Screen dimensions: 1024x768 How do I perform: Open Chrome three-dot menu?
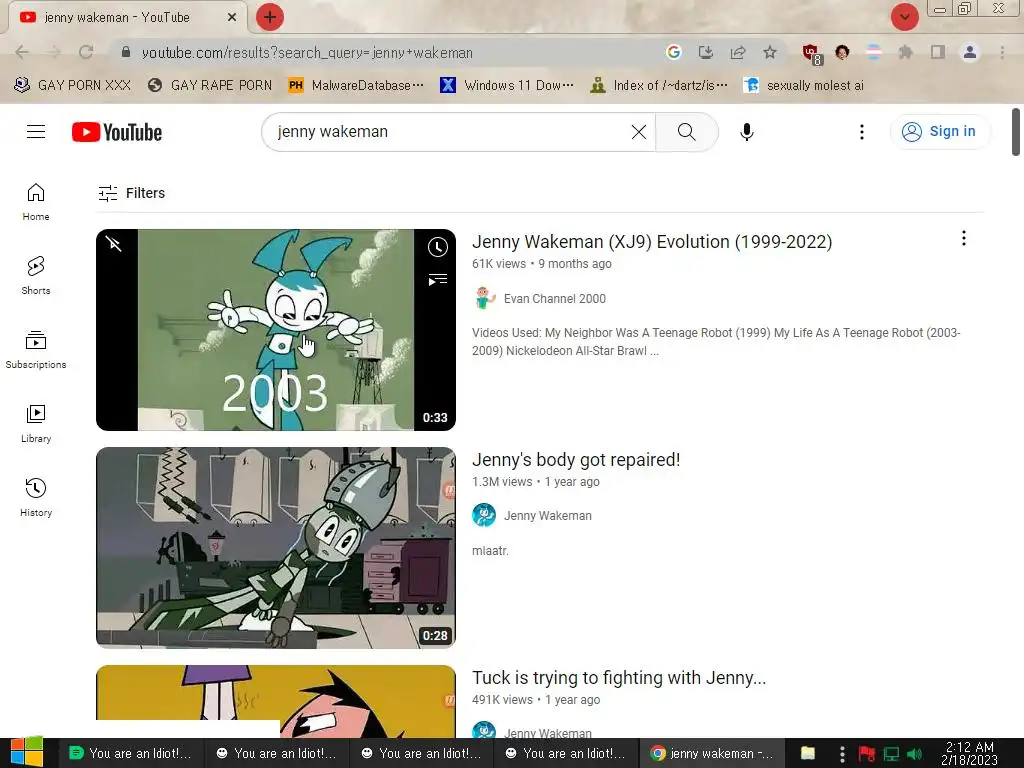[1002, 52]
